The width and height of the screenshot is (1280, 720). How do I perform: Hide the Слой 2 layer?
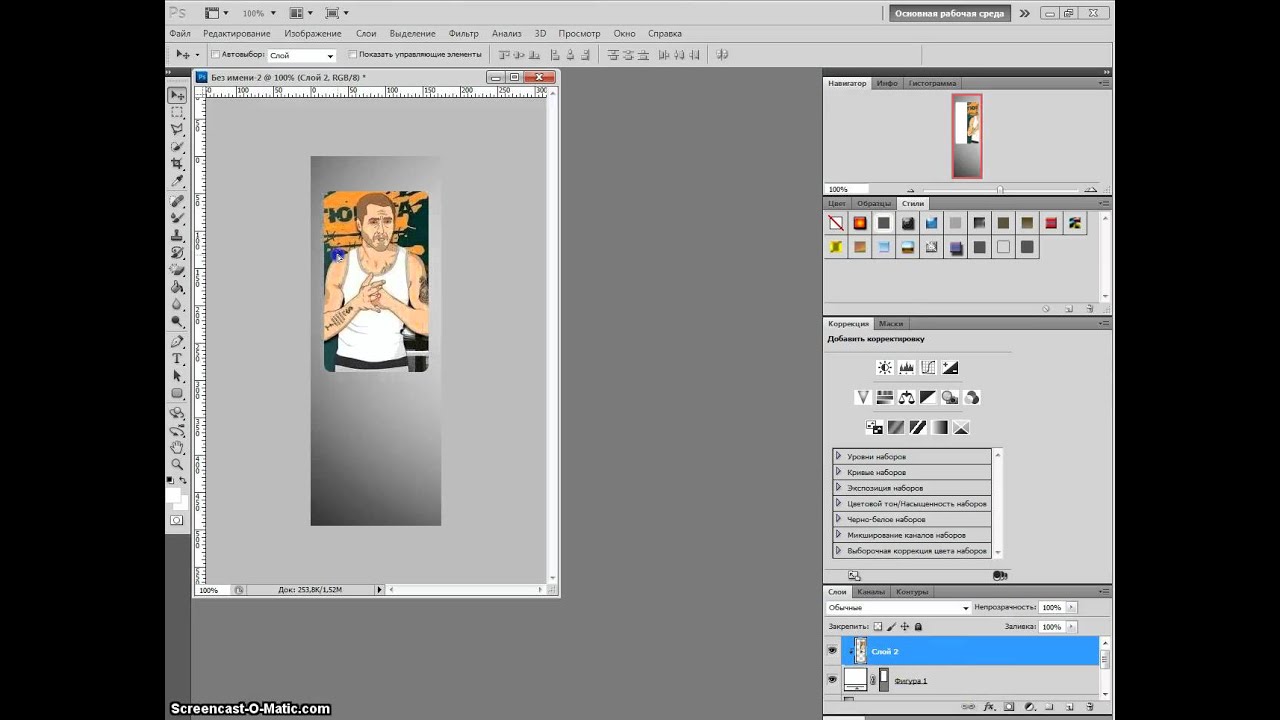(832, 651)
